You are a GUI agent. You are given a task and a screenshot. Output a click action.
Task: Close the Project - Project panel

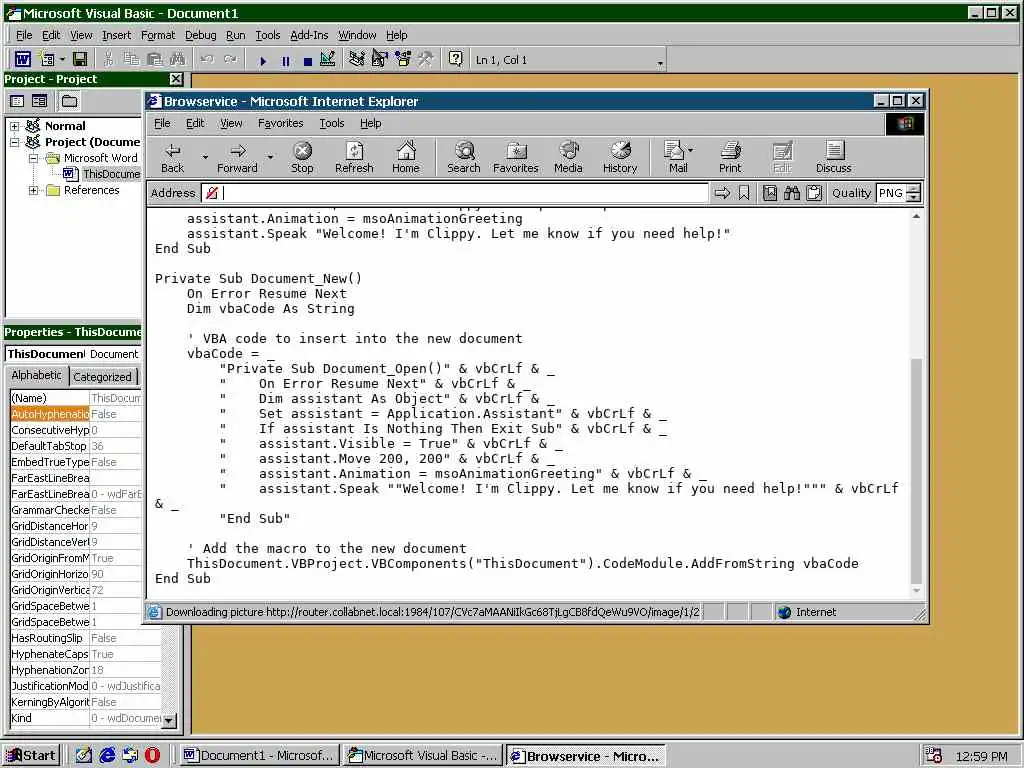click(x=176, y=79)
